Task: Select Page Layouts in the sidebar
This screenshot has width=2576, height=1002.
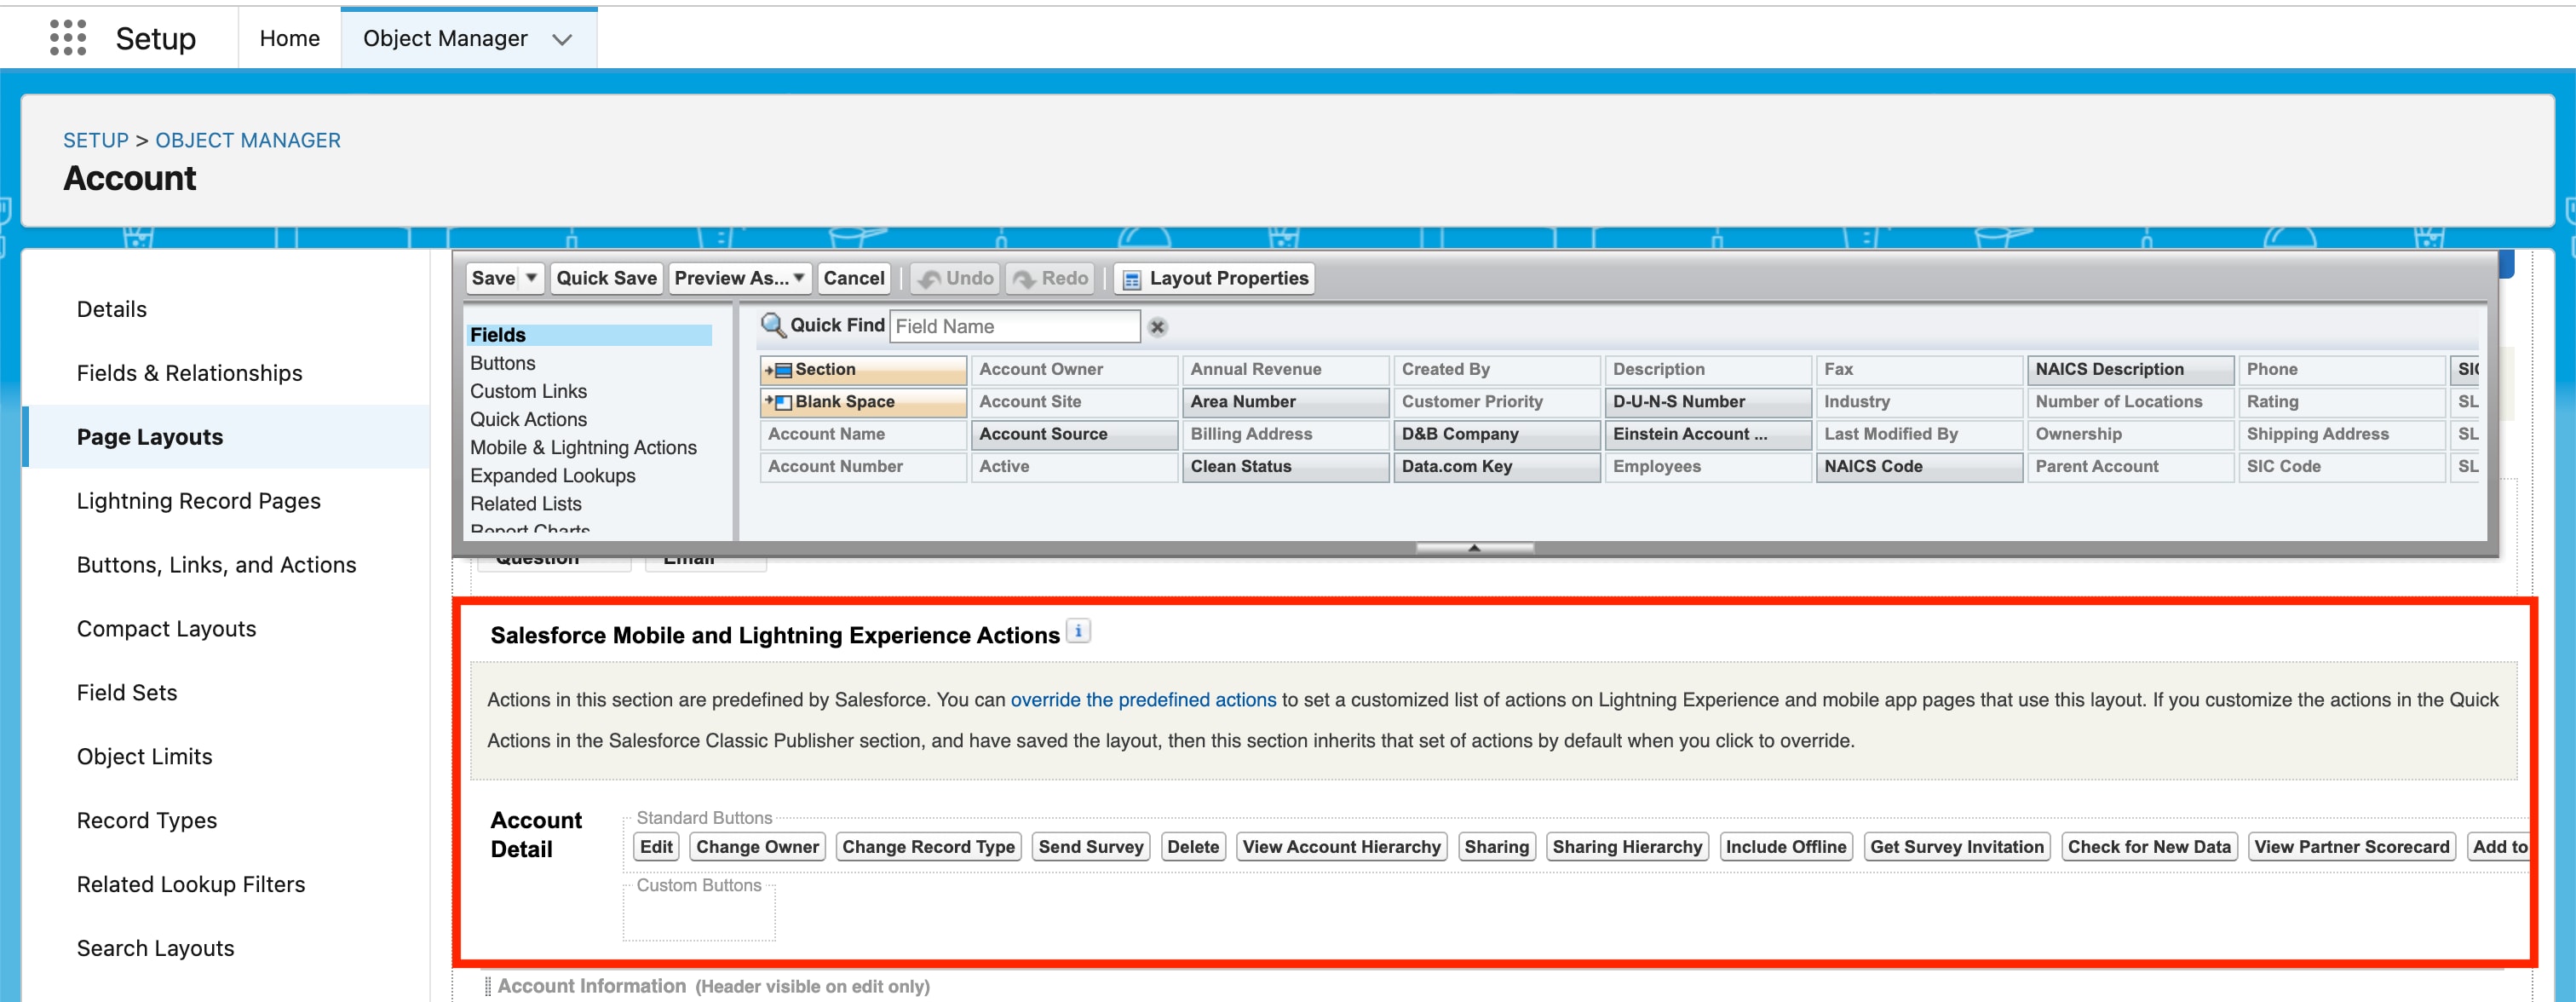Action: pos(150,437)
